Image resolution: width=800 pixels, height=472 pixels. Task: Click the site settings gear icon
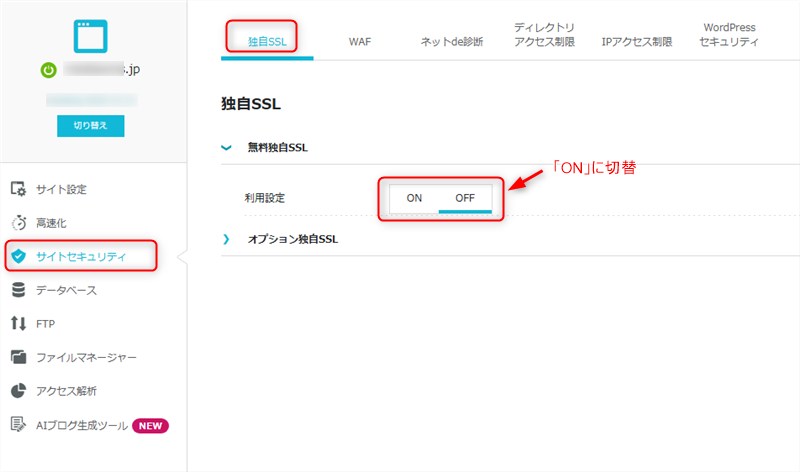tap(18, 189)
